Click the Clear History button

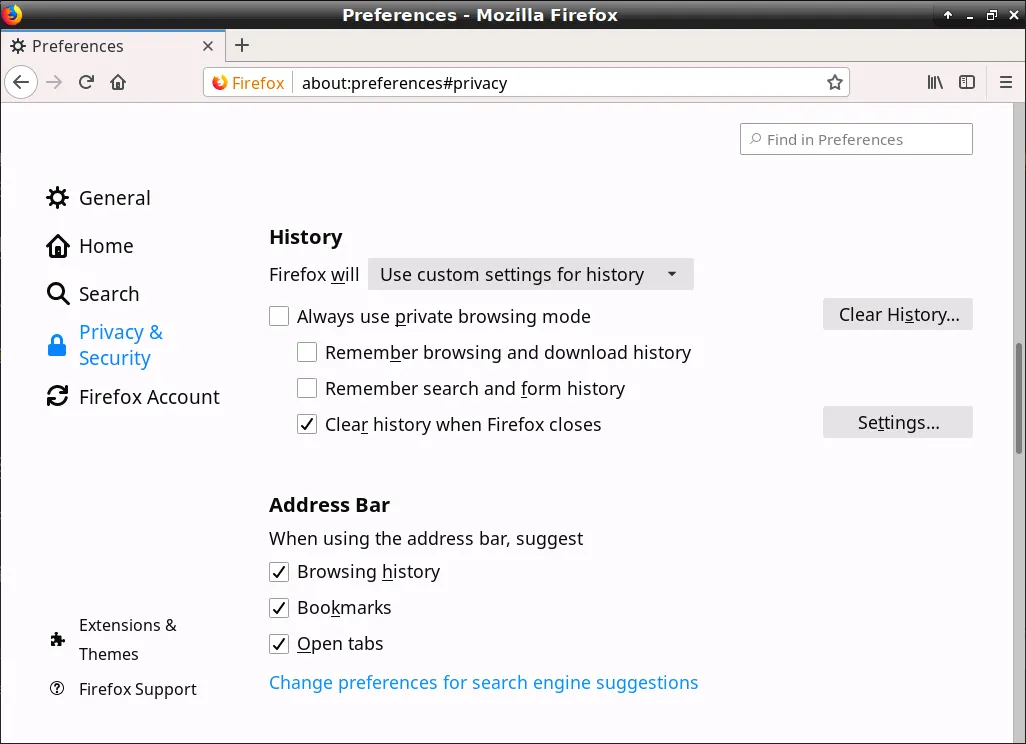point(898,315)
